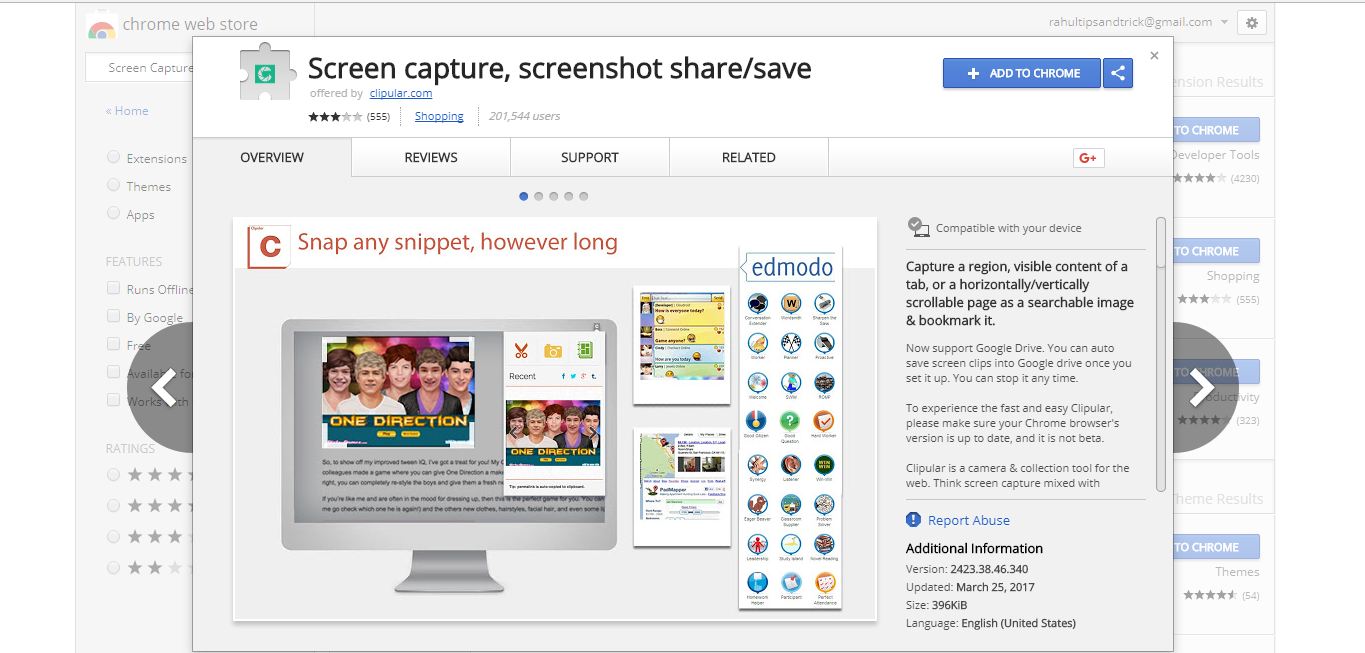Screen dimensions: 1365x653
Task: Select the Extensions radio button
Action: pyautogui.click(x=113, y=157)
